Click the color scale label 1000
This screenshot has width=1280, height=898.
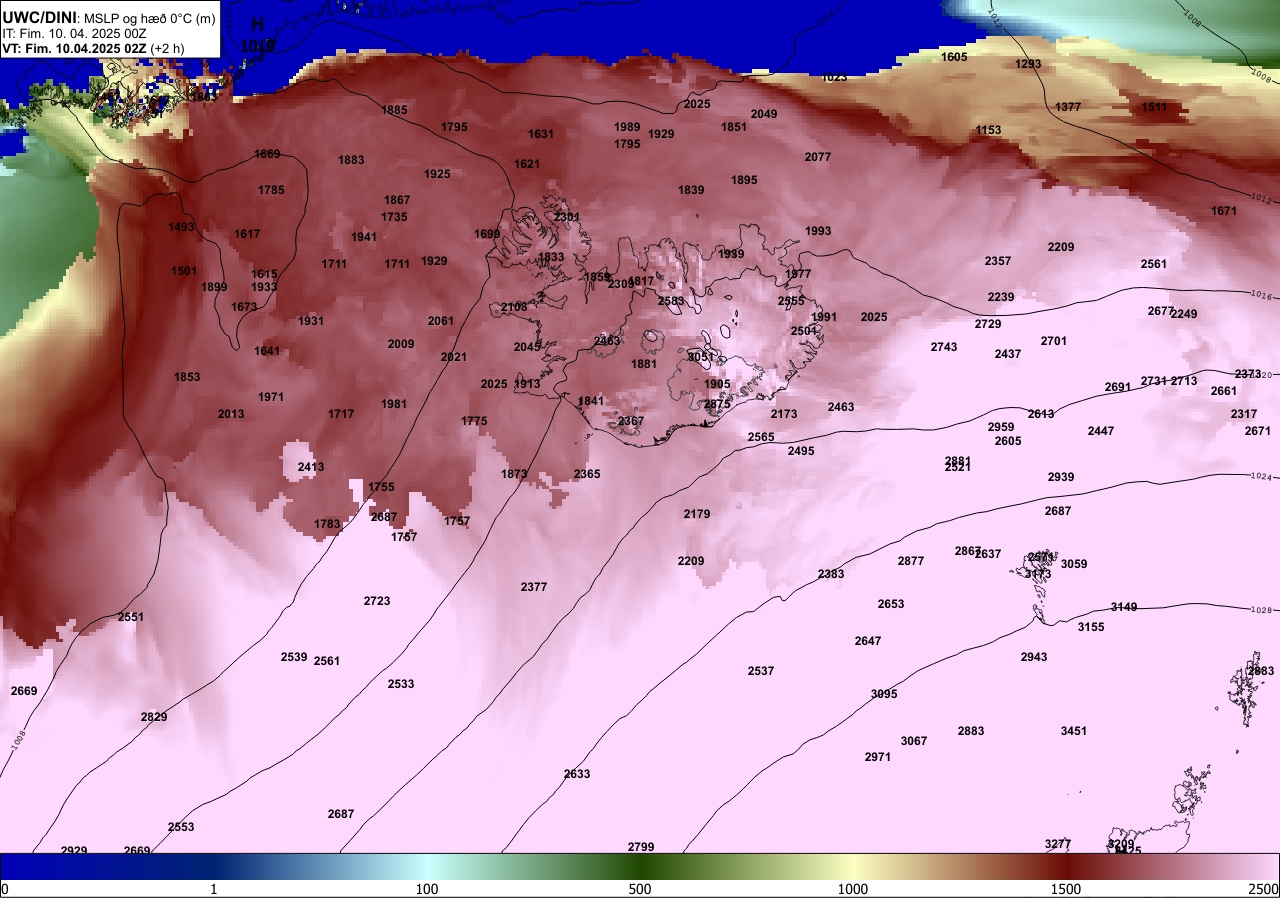(853, 889)
